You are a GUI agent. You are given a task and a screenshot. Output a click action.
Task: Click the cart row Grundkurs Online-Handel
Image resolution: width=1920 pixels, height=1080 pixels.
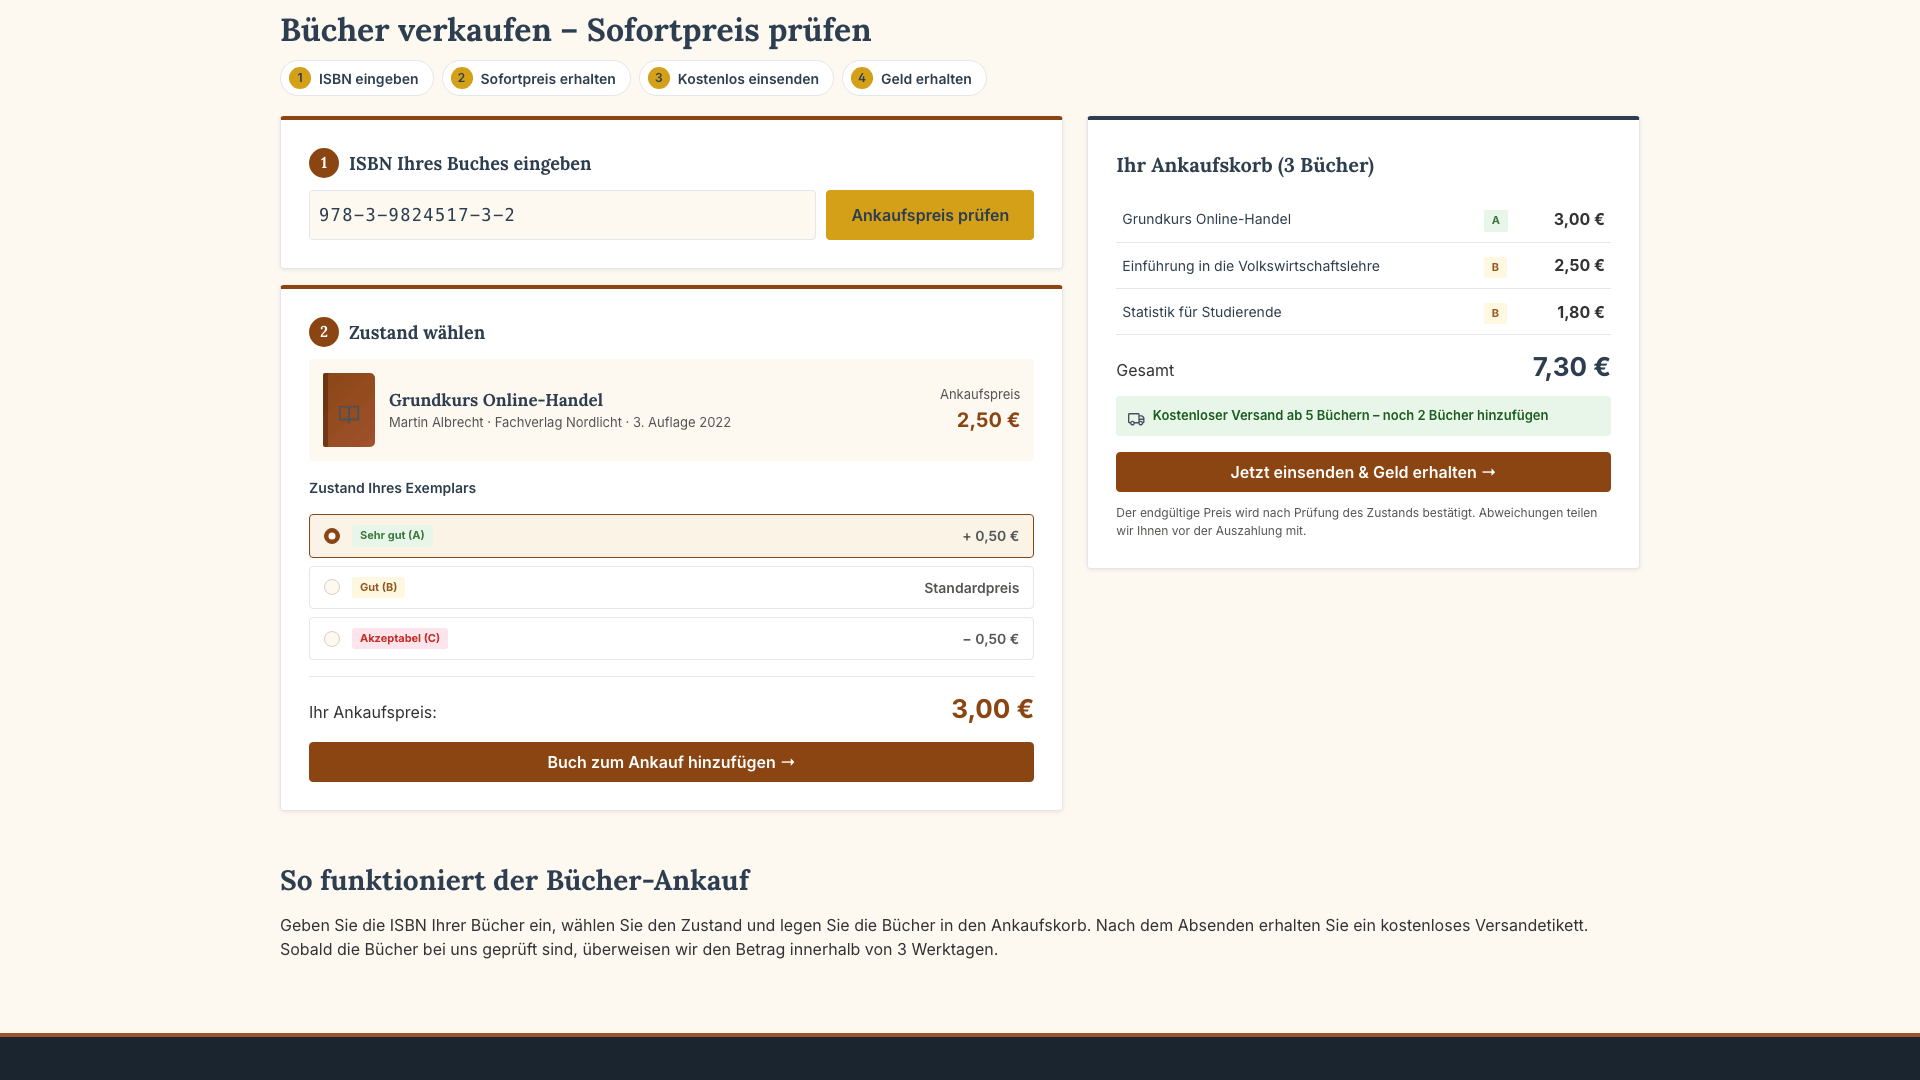coord(1363,220)
